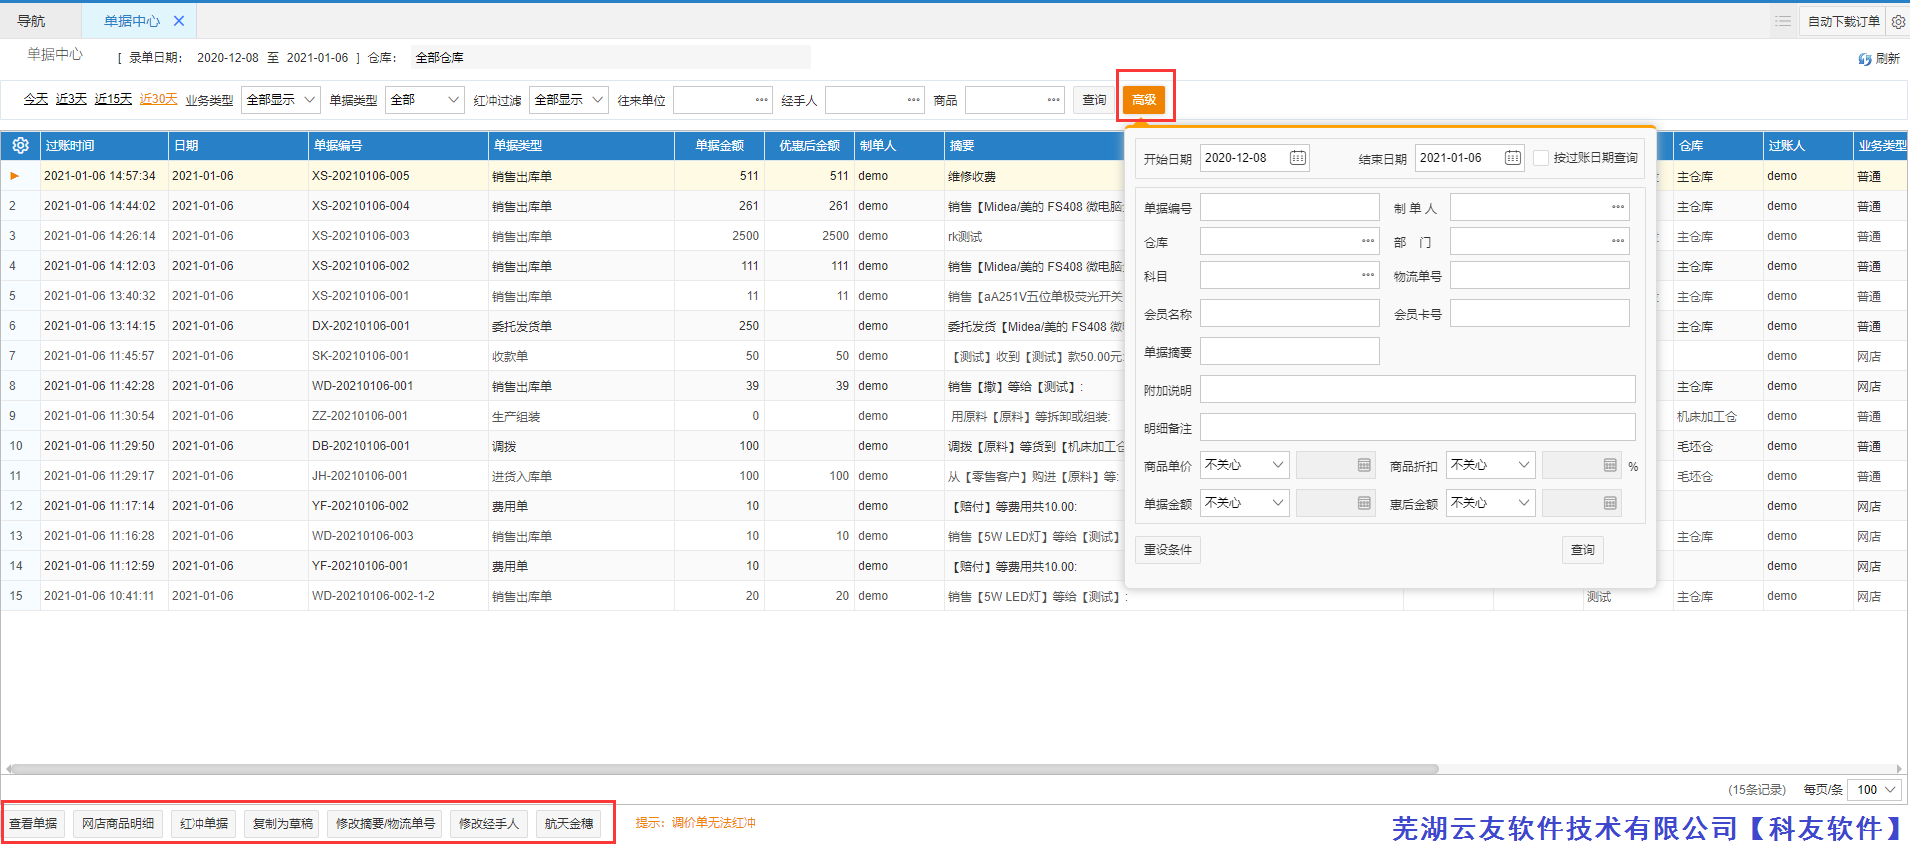Open the 单据金额 calculator icon
Viewport: 1910px width, 847px height.
[x=1364, y=503]
